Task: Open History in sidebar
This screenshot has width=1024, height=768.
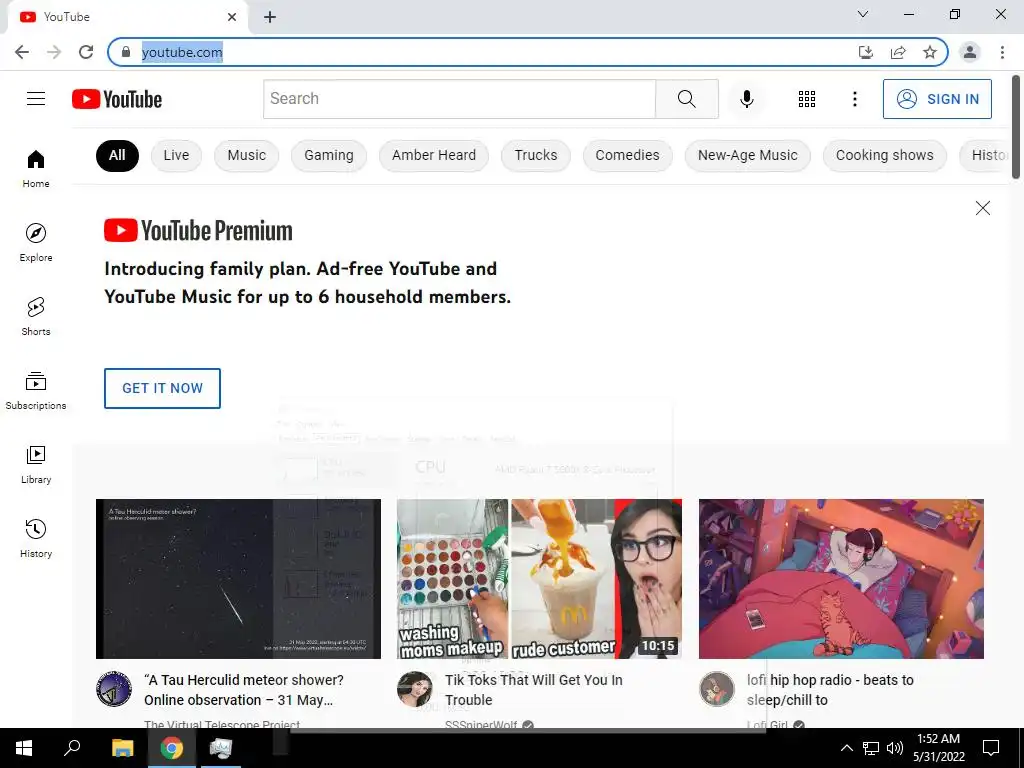Action: pos(36,538)
